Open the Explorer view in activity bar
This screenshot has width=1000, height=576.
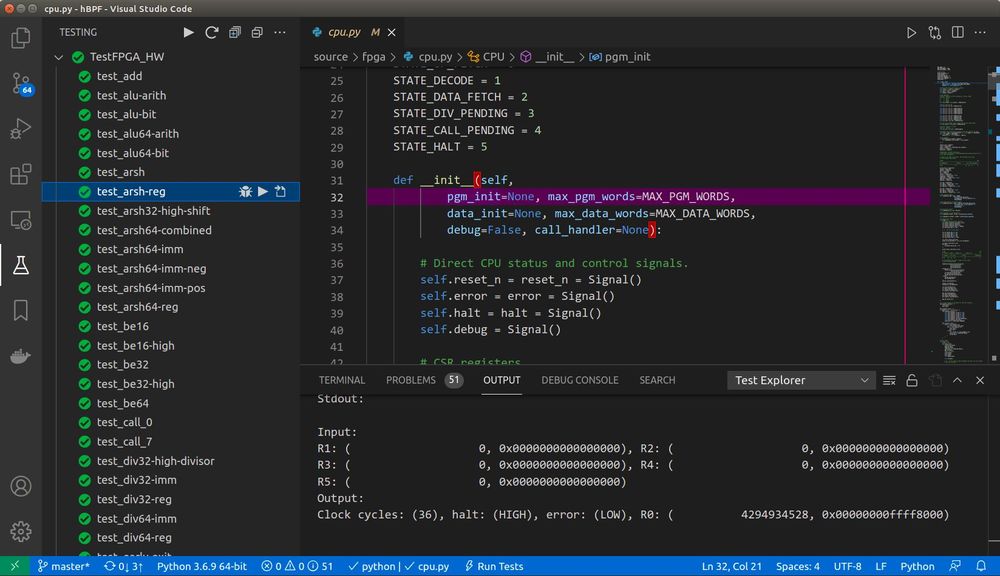coord(20,38)
